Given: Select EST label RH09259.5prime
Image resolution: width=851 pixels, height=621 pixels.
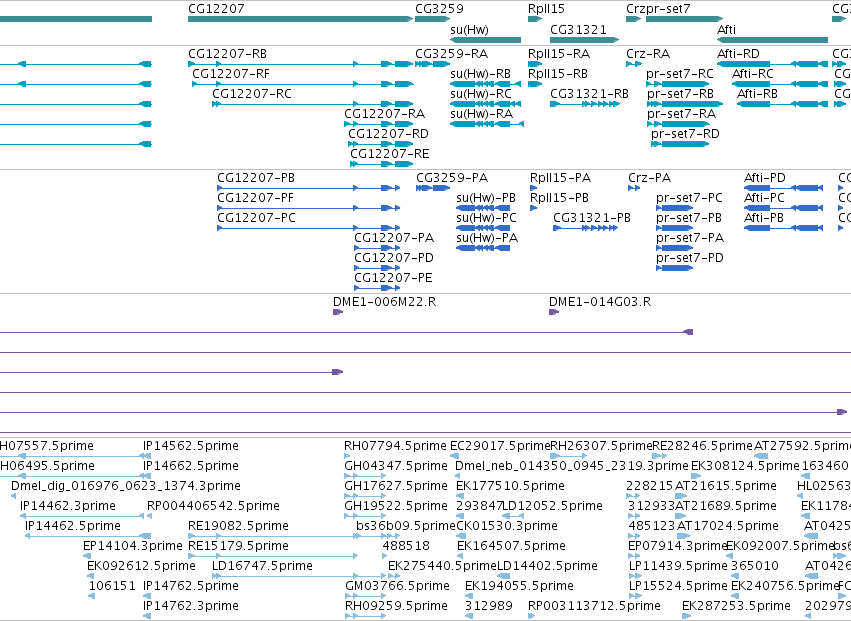Looking at the screenshot, I should 396,606.
